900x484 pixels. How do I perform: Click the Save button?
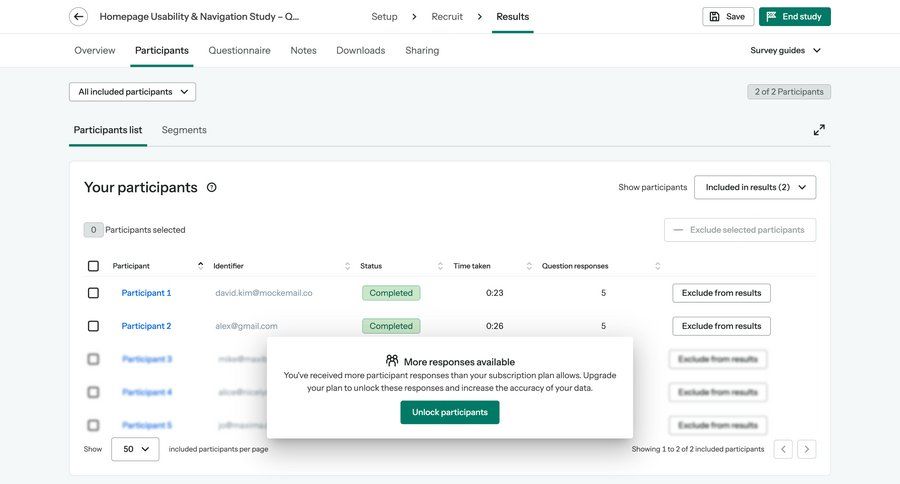click(x=728, y=17)
